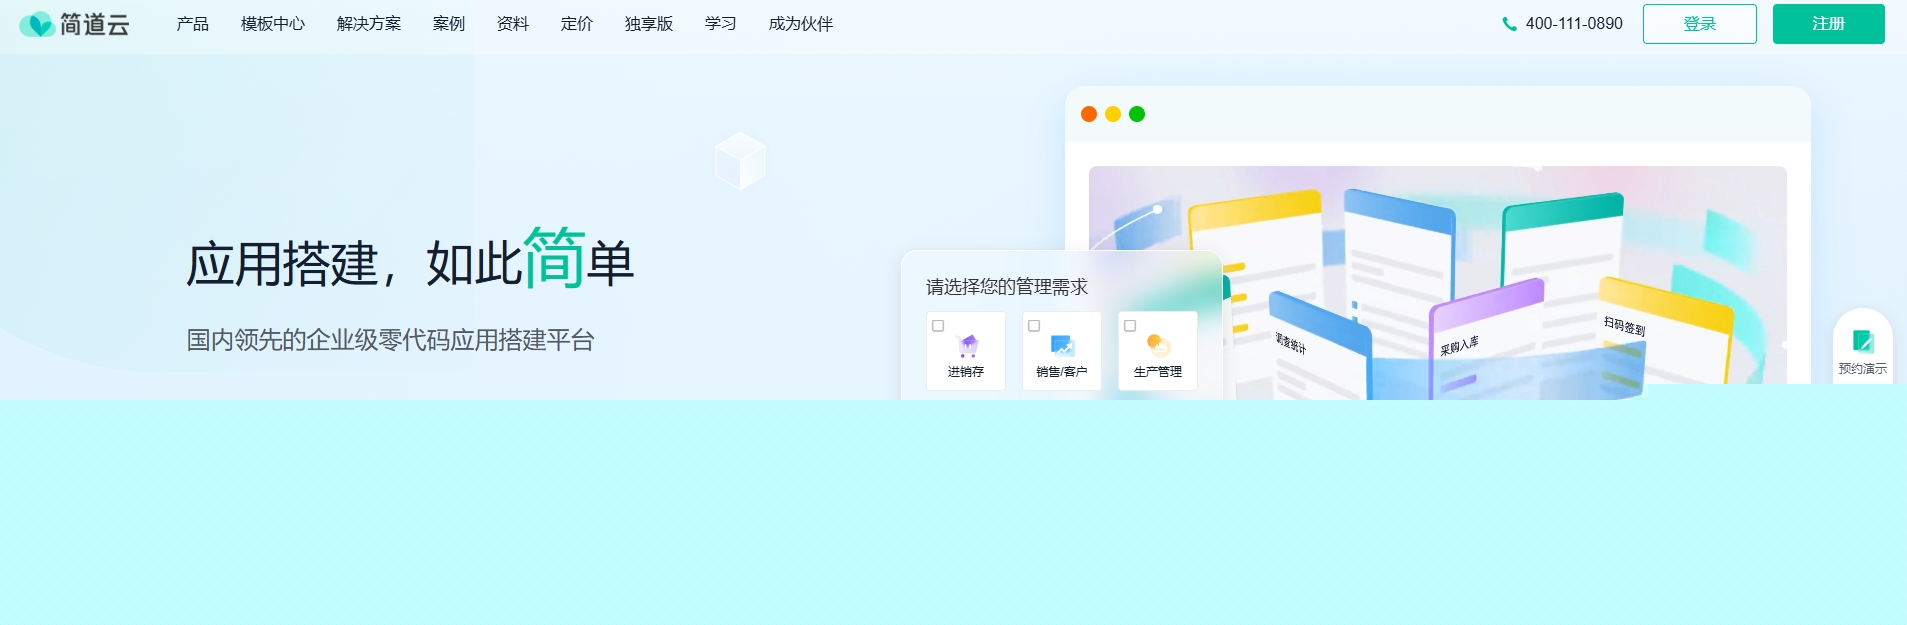The image size is (1907, 625).
Task: Click the 登录 button
Action: (1700, 24)
